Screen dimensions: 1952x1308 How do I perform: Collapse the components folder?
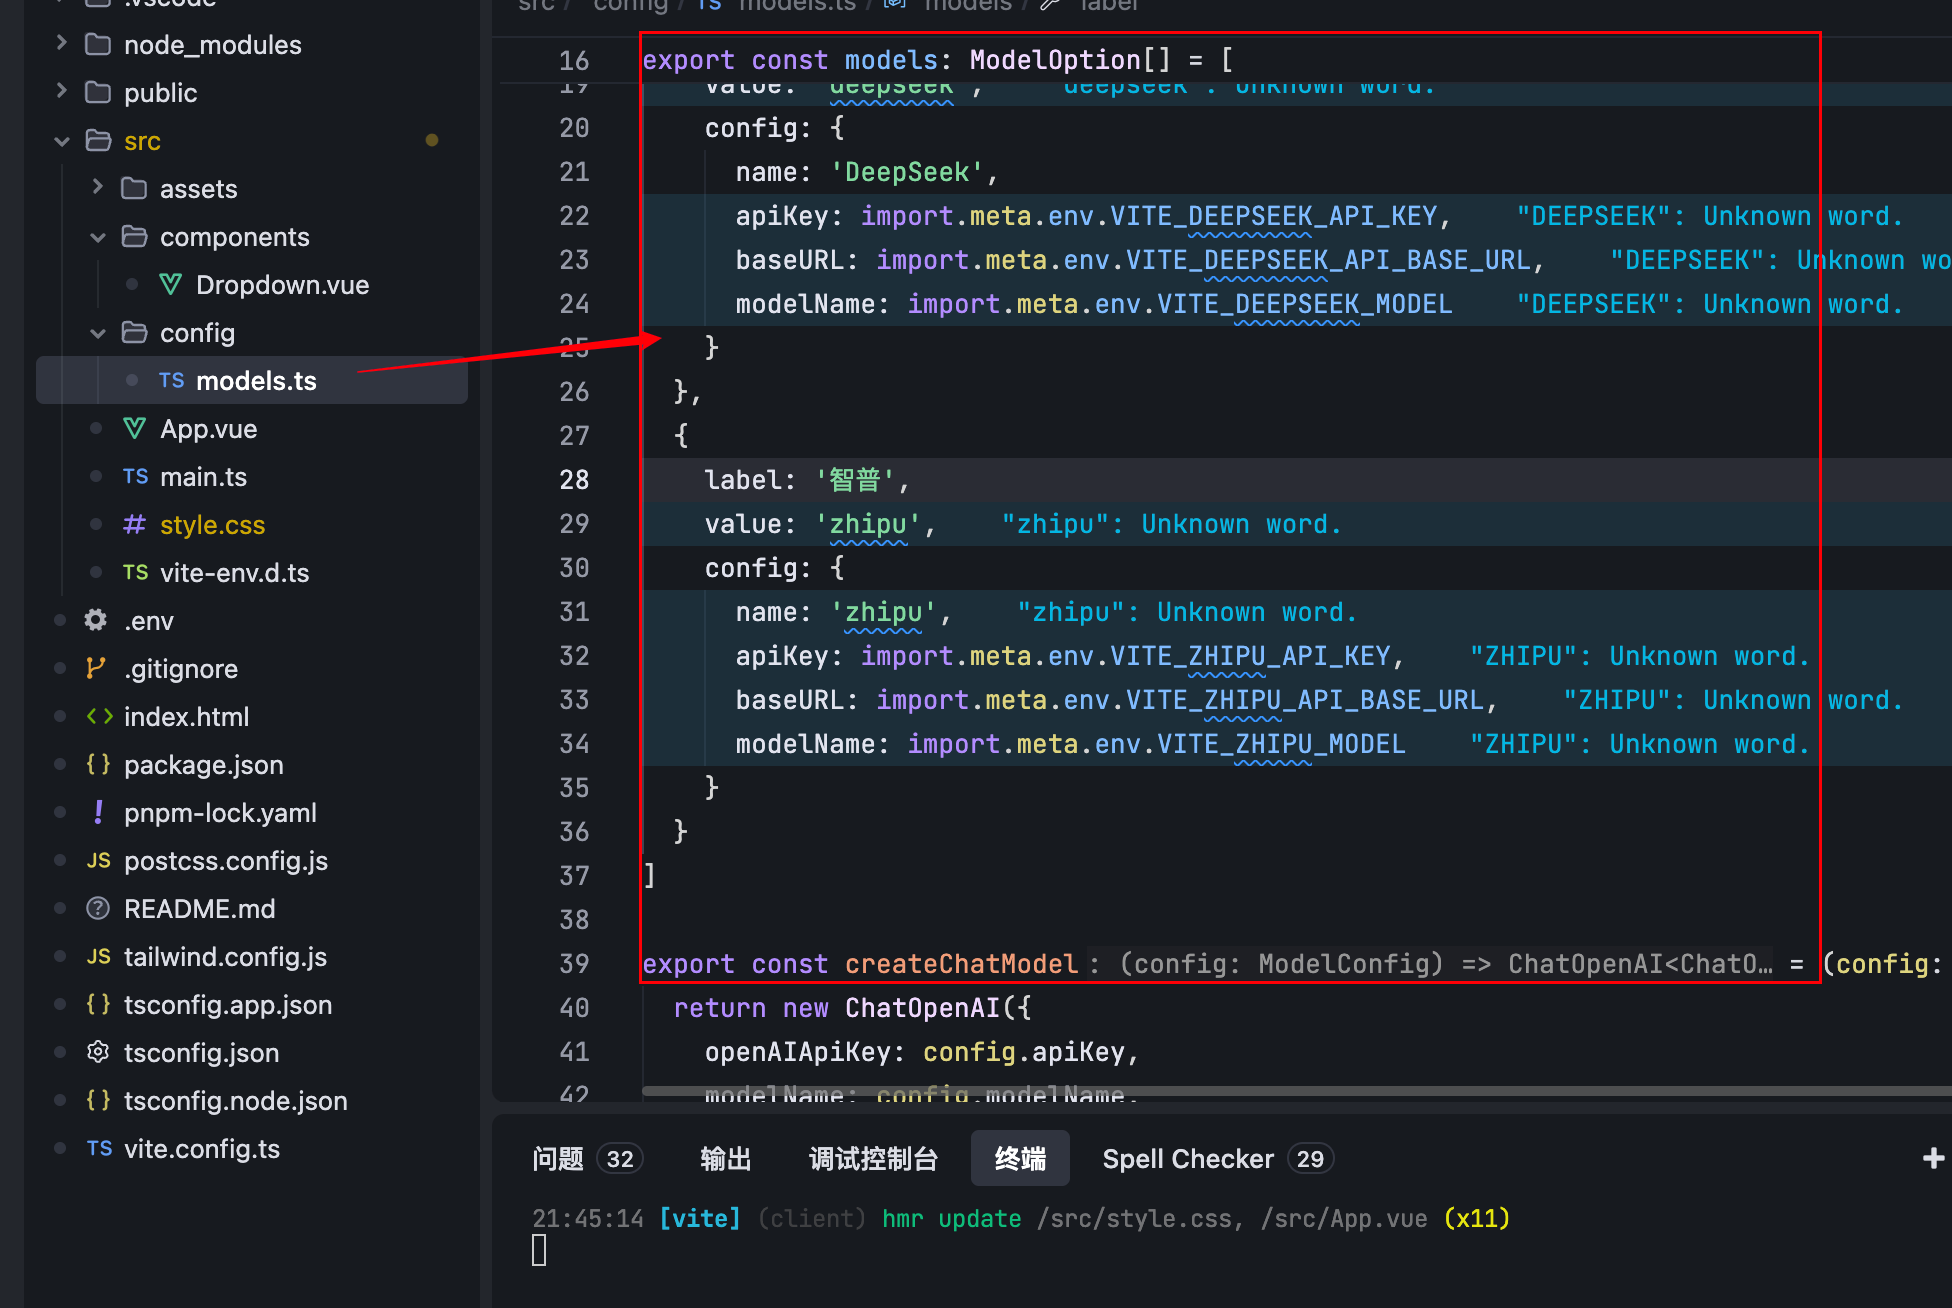tap(98, 237)
